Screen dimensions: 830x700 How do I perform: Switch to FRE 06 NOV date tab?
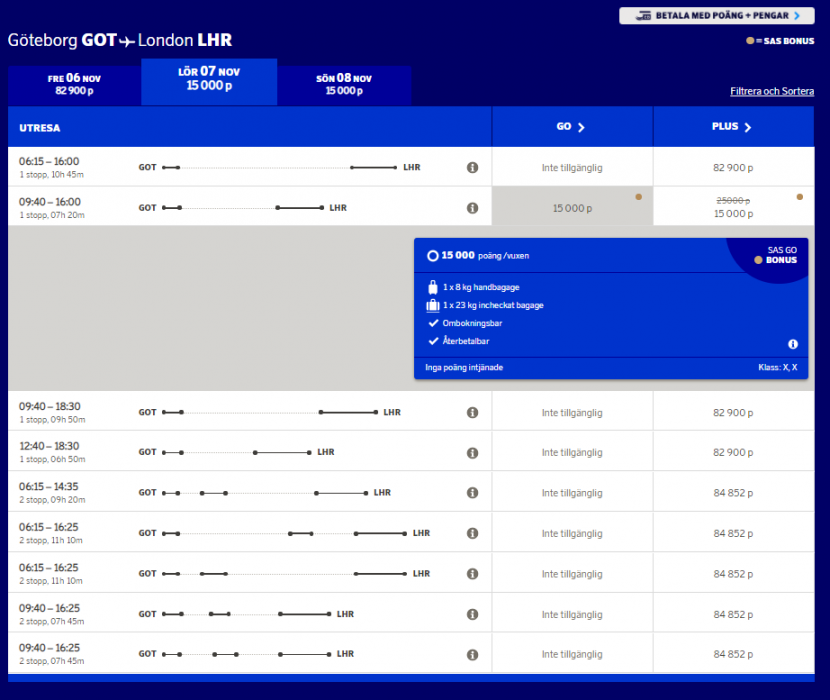coord(74,84)
